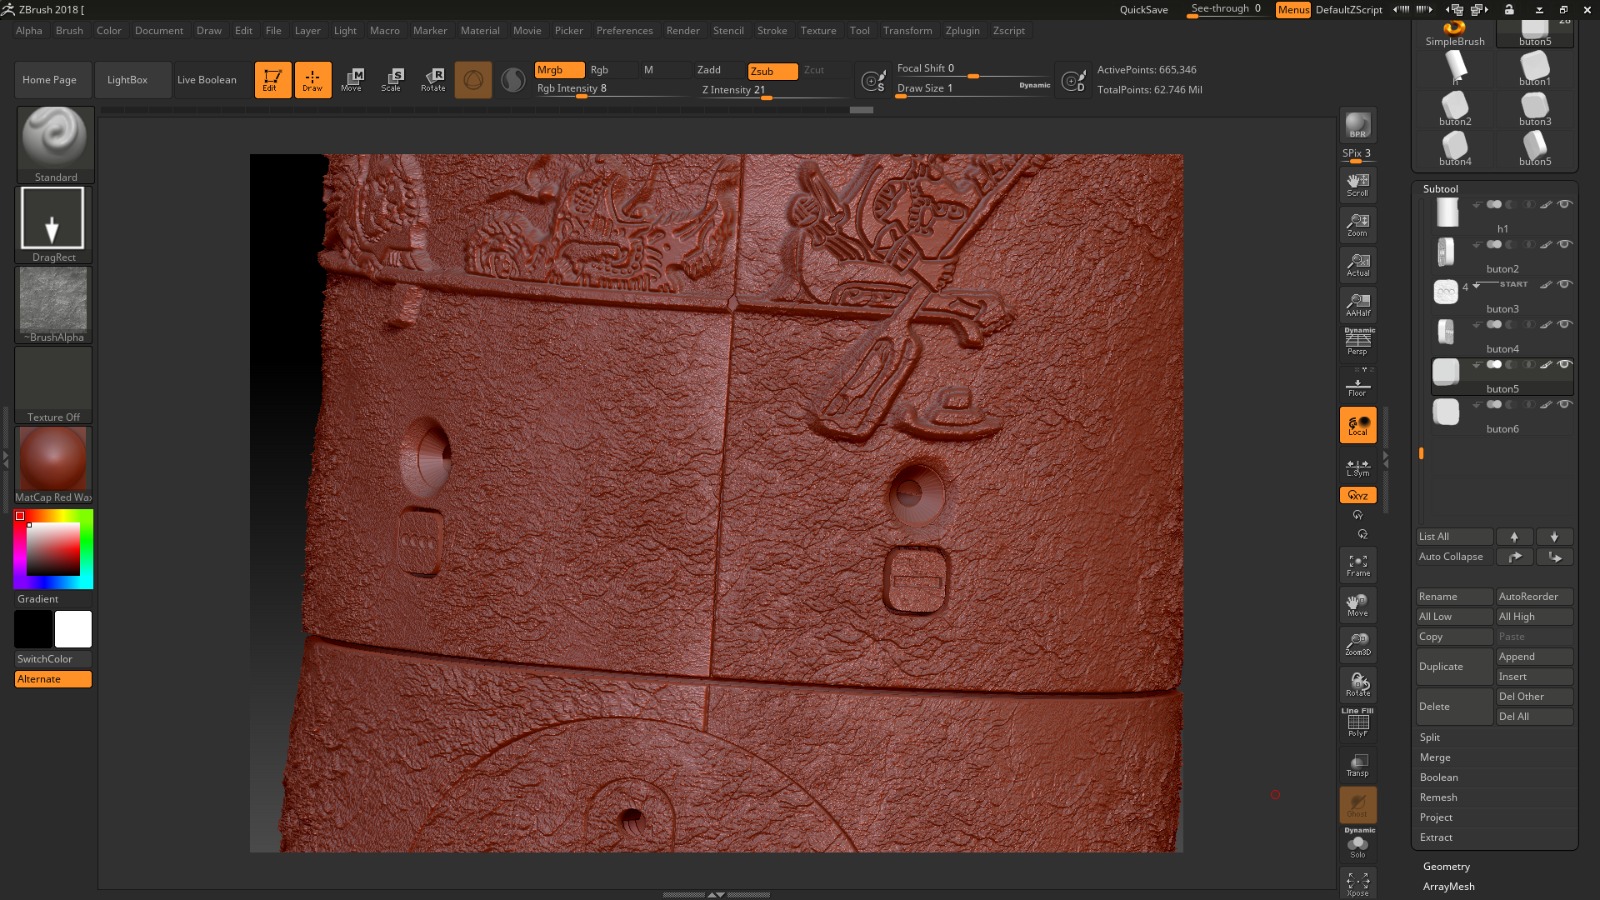
Task: Click the BPR render icon
Action: click(x=1357, y=125)
